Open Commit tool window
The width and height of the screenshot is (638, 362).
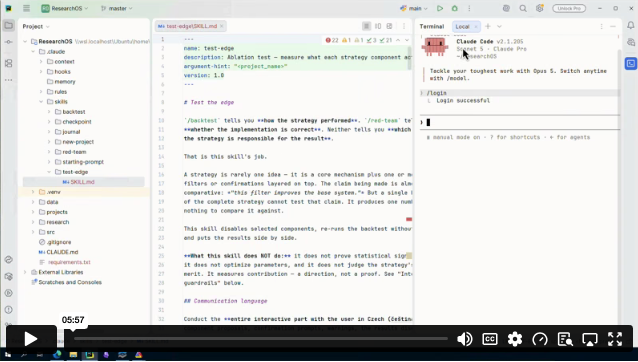(9, 42)
